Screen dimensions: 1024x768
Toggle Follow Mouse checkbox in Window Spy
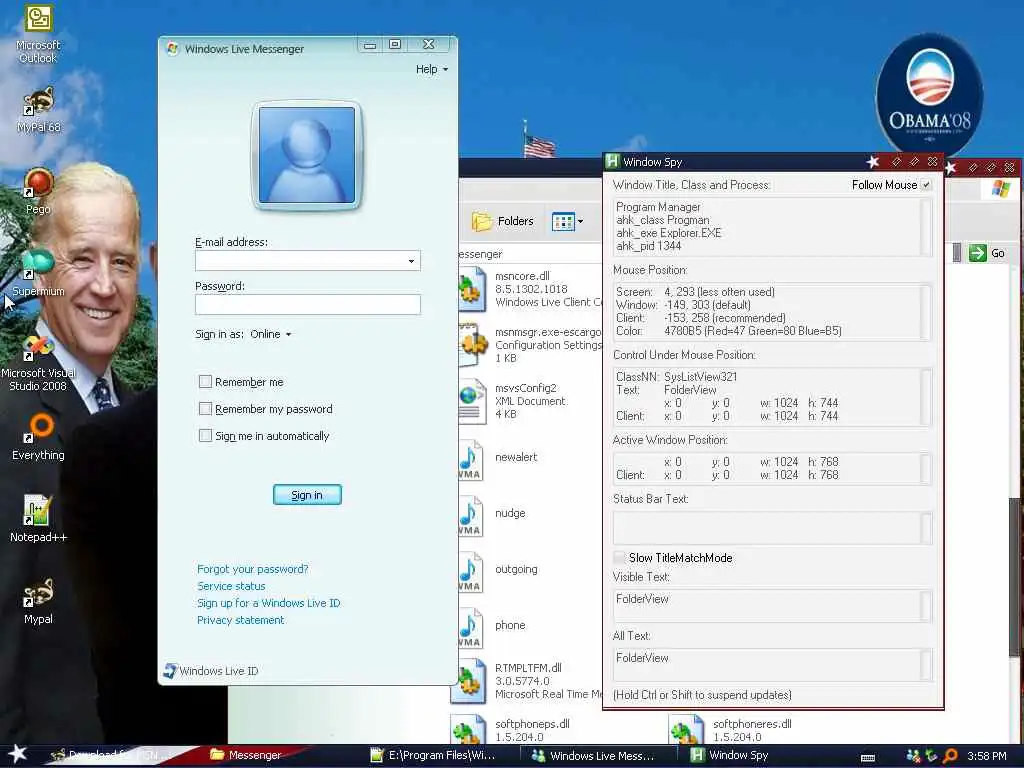pyautogui.click(x=926, y=185)
